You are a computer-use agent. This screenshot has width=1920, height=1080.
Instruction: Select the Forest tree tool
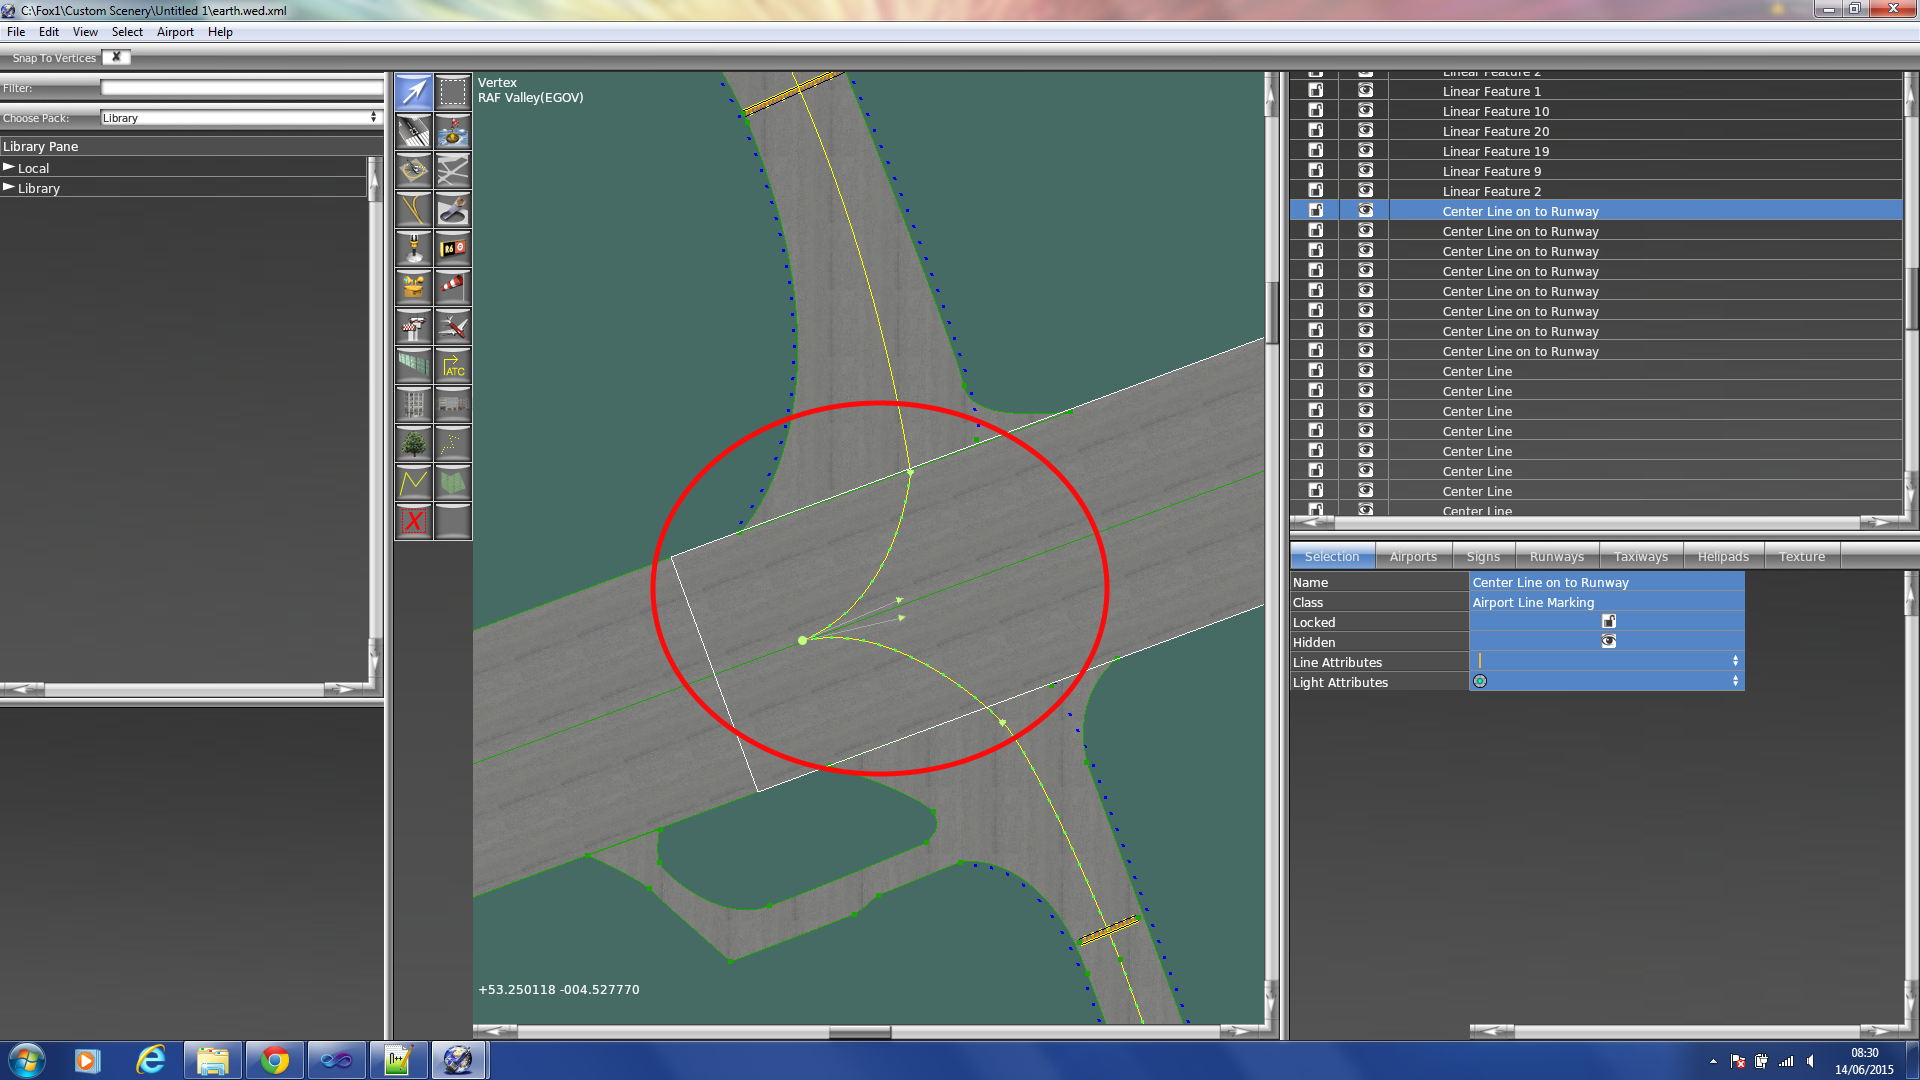[413, 443]
